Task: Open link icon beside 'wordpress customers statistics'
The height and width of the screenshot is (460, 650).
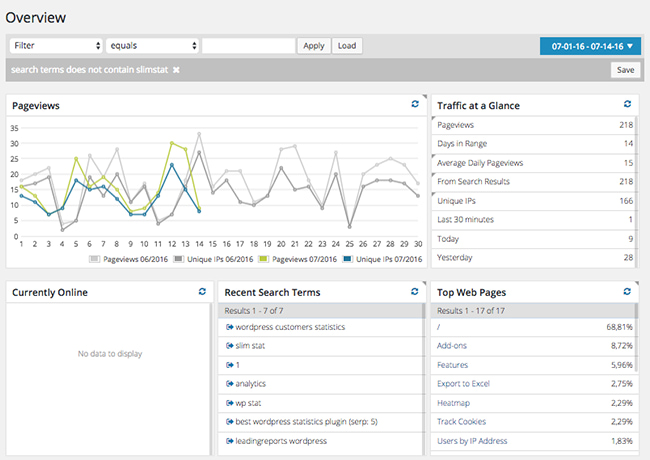Action: pos(229,327)
